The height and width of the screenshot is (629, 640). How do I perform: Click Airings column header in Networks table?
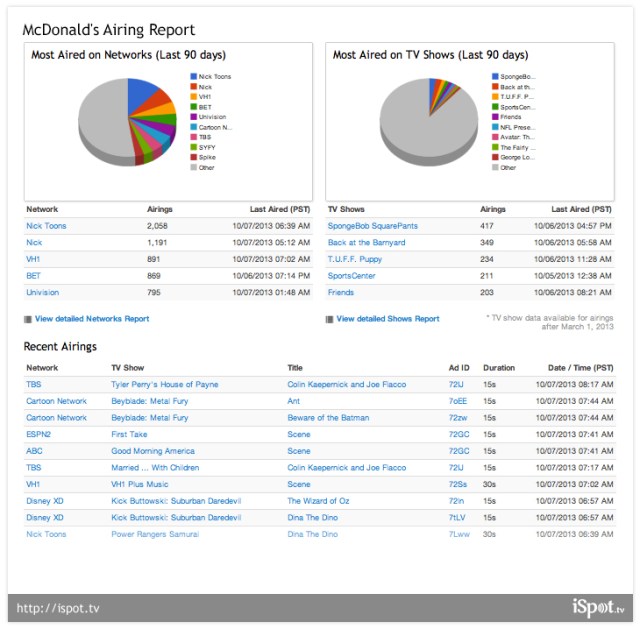[x=160, y=209]
